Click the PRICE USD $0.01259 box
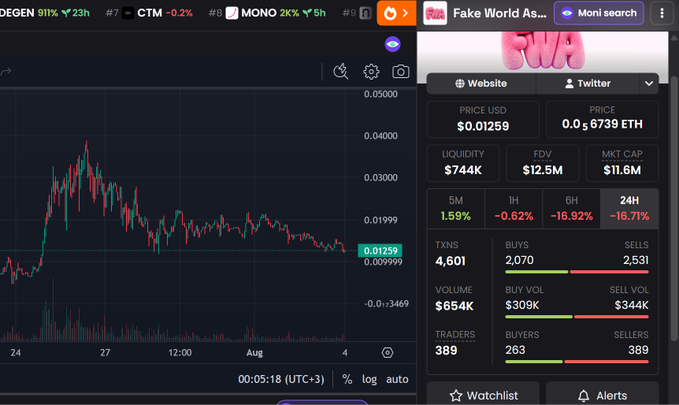 click(x=483, y=119)
